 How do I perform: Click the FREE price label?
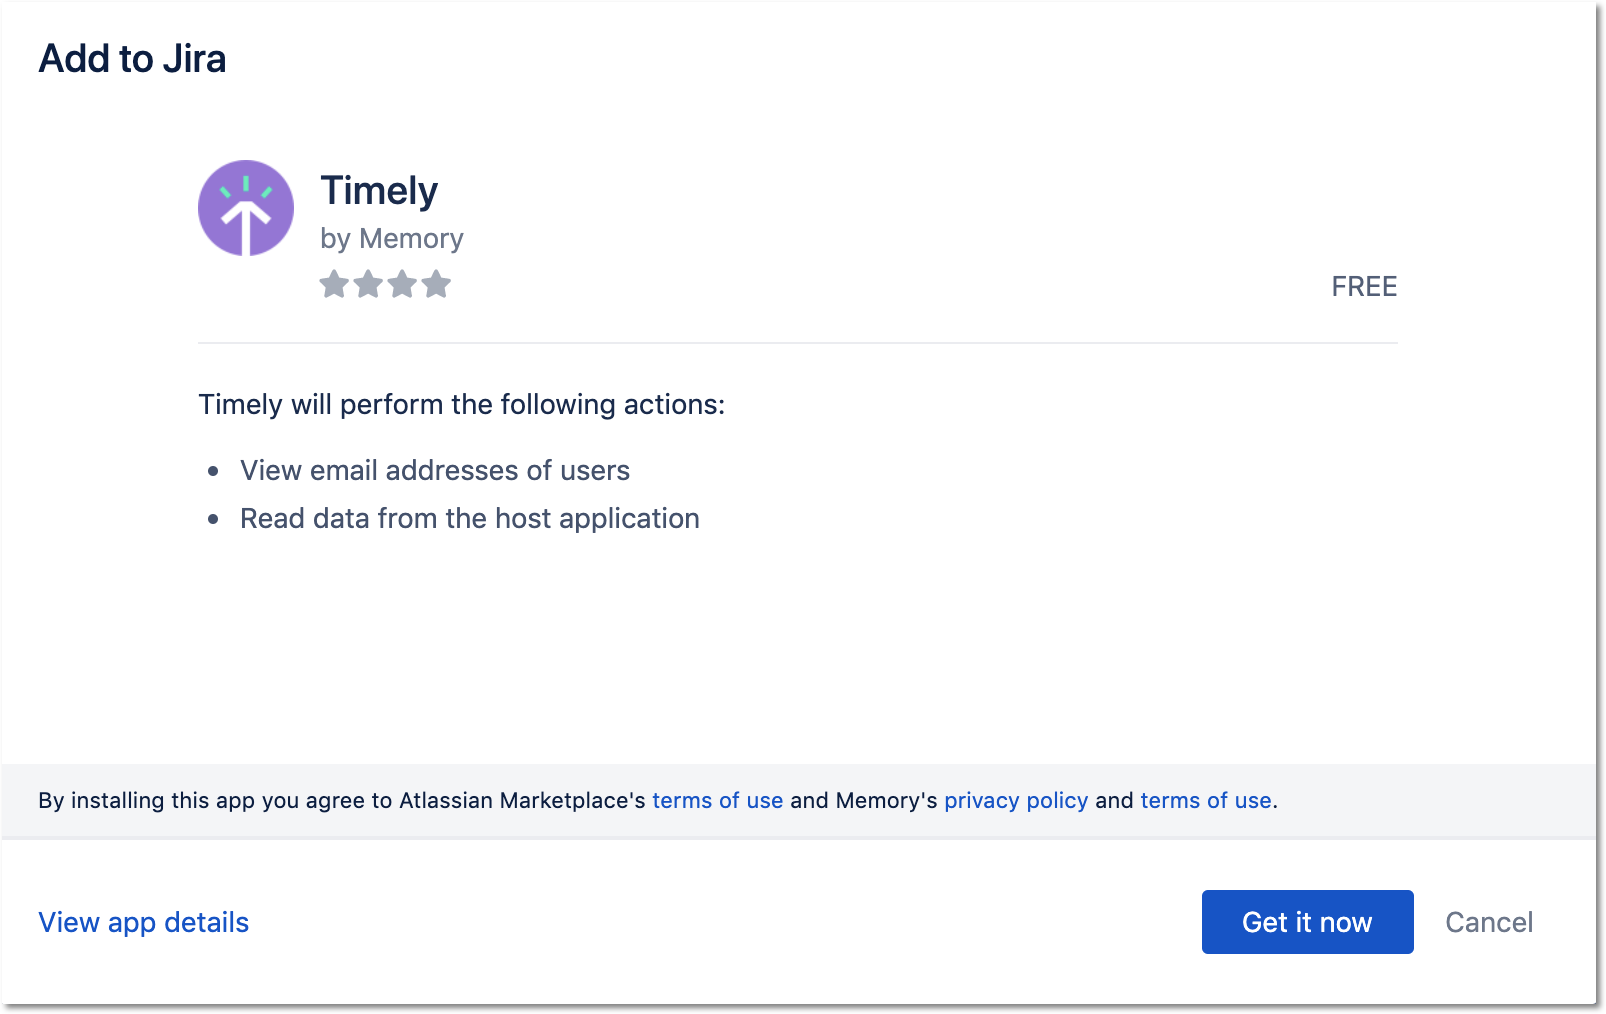click(1364, 287)
